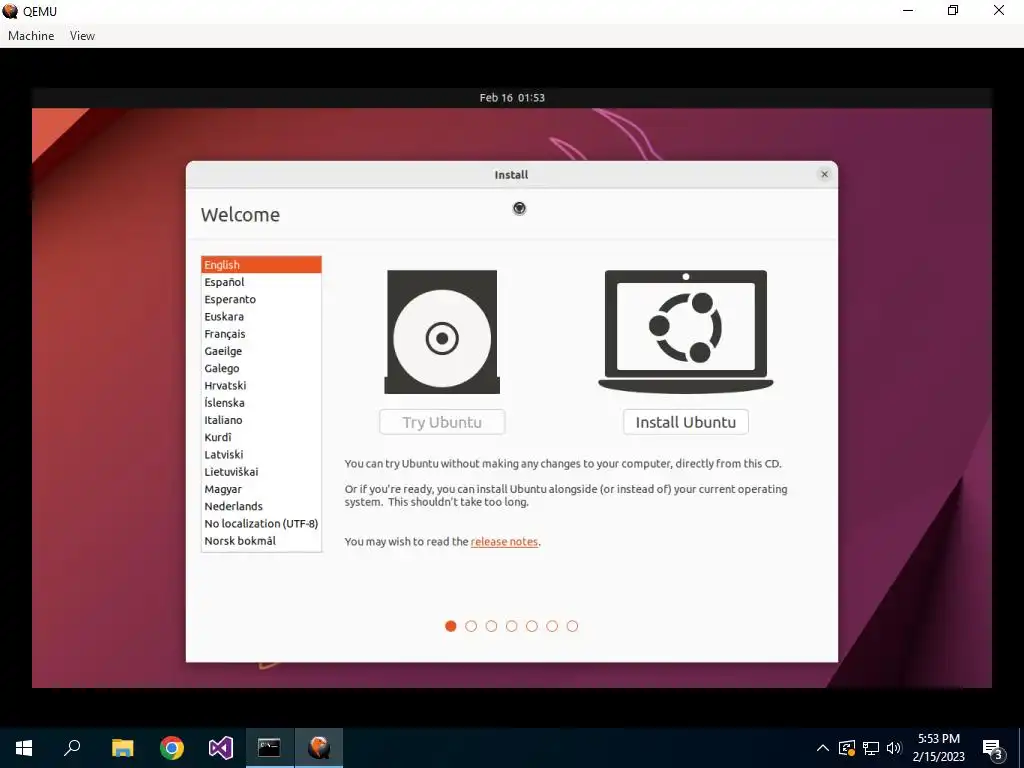
Task: Open Windows Start menu
Action: point(24,748)
